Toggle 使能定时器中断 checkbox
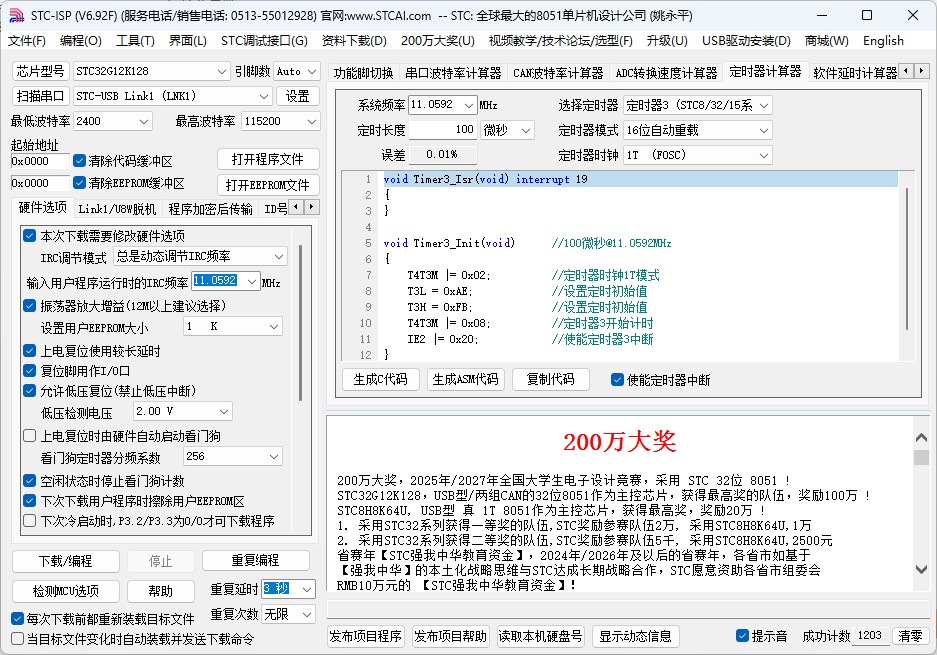This screenshot has height=655, width=937. (x=617, y=379)
